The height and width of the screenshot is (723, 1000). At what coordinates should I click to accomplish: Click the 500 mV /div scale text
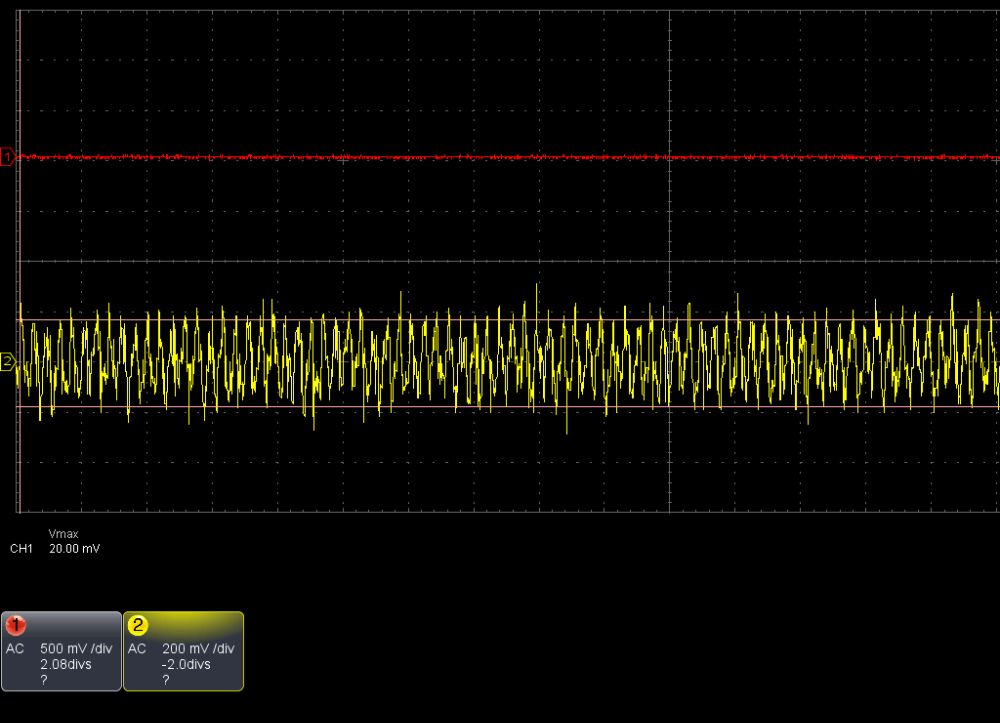(x=76, y=648)
